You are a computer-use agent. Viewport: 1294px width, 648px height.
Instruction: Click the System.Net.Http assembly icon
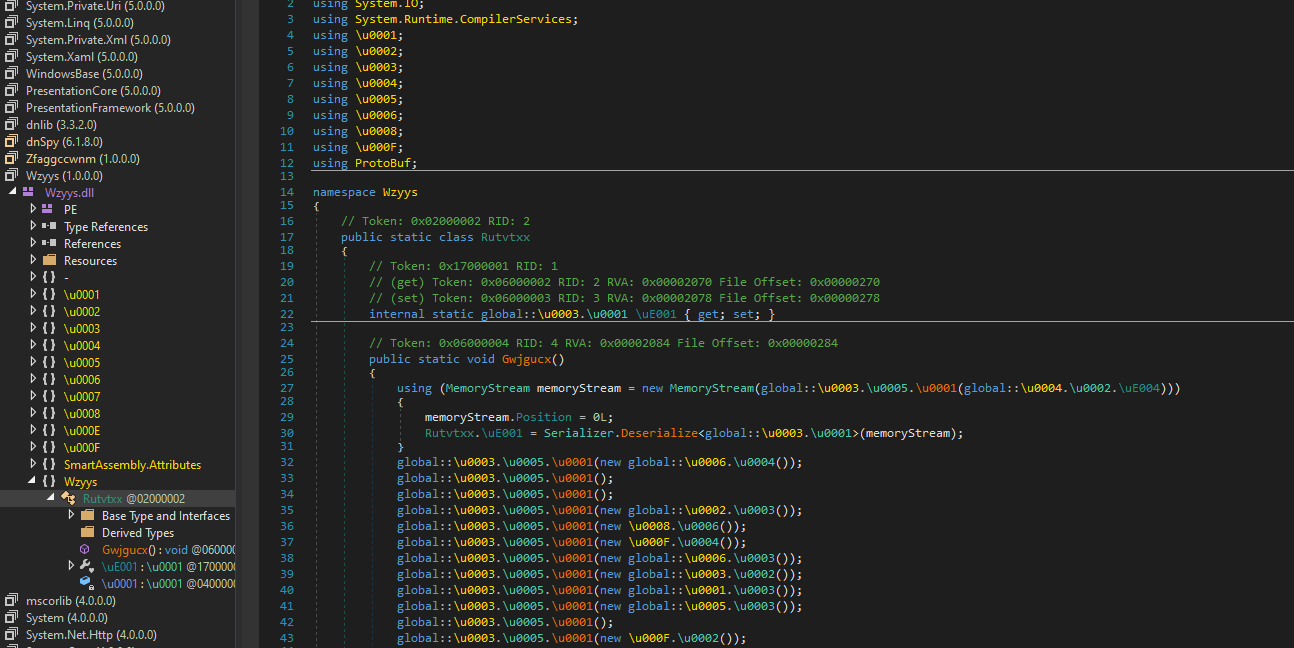[11, 635]
